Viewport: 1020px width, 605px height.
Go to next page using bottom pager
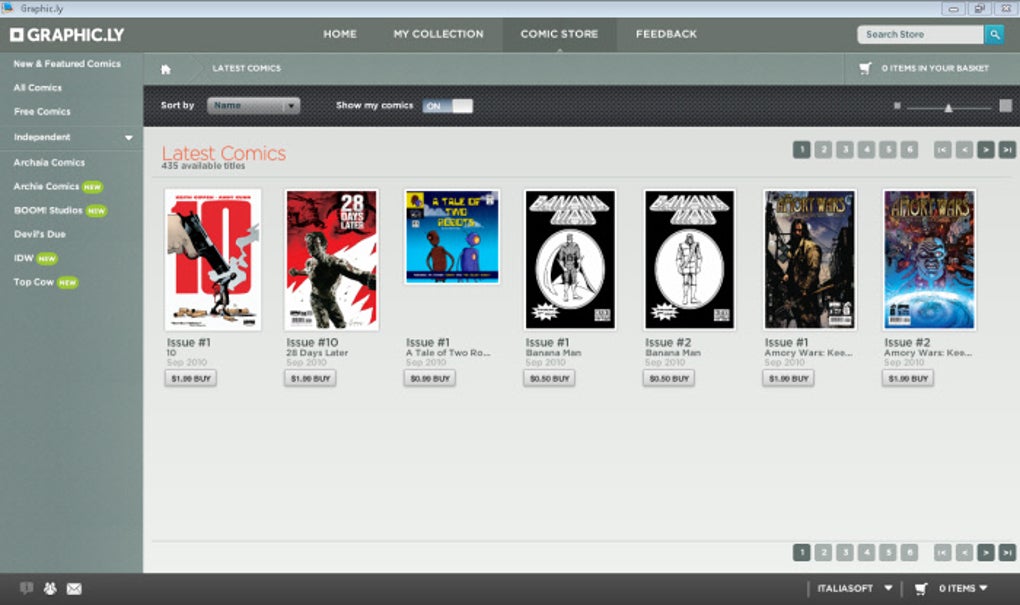point(986,552)
